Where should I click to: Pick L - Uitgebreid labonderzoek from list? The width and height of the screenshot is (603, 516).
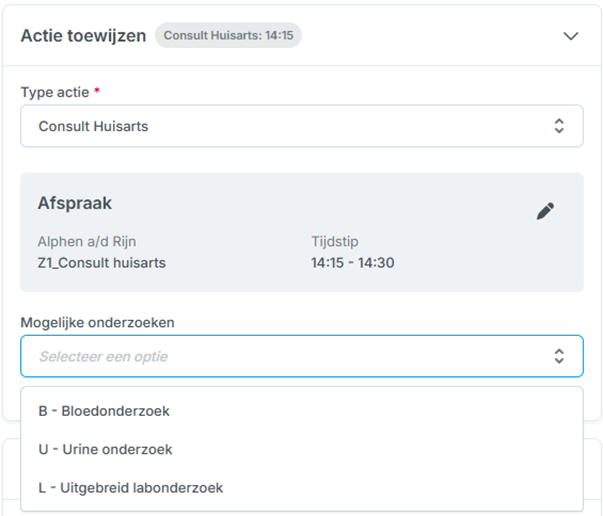pyautogui.click(x=130, y=488)
